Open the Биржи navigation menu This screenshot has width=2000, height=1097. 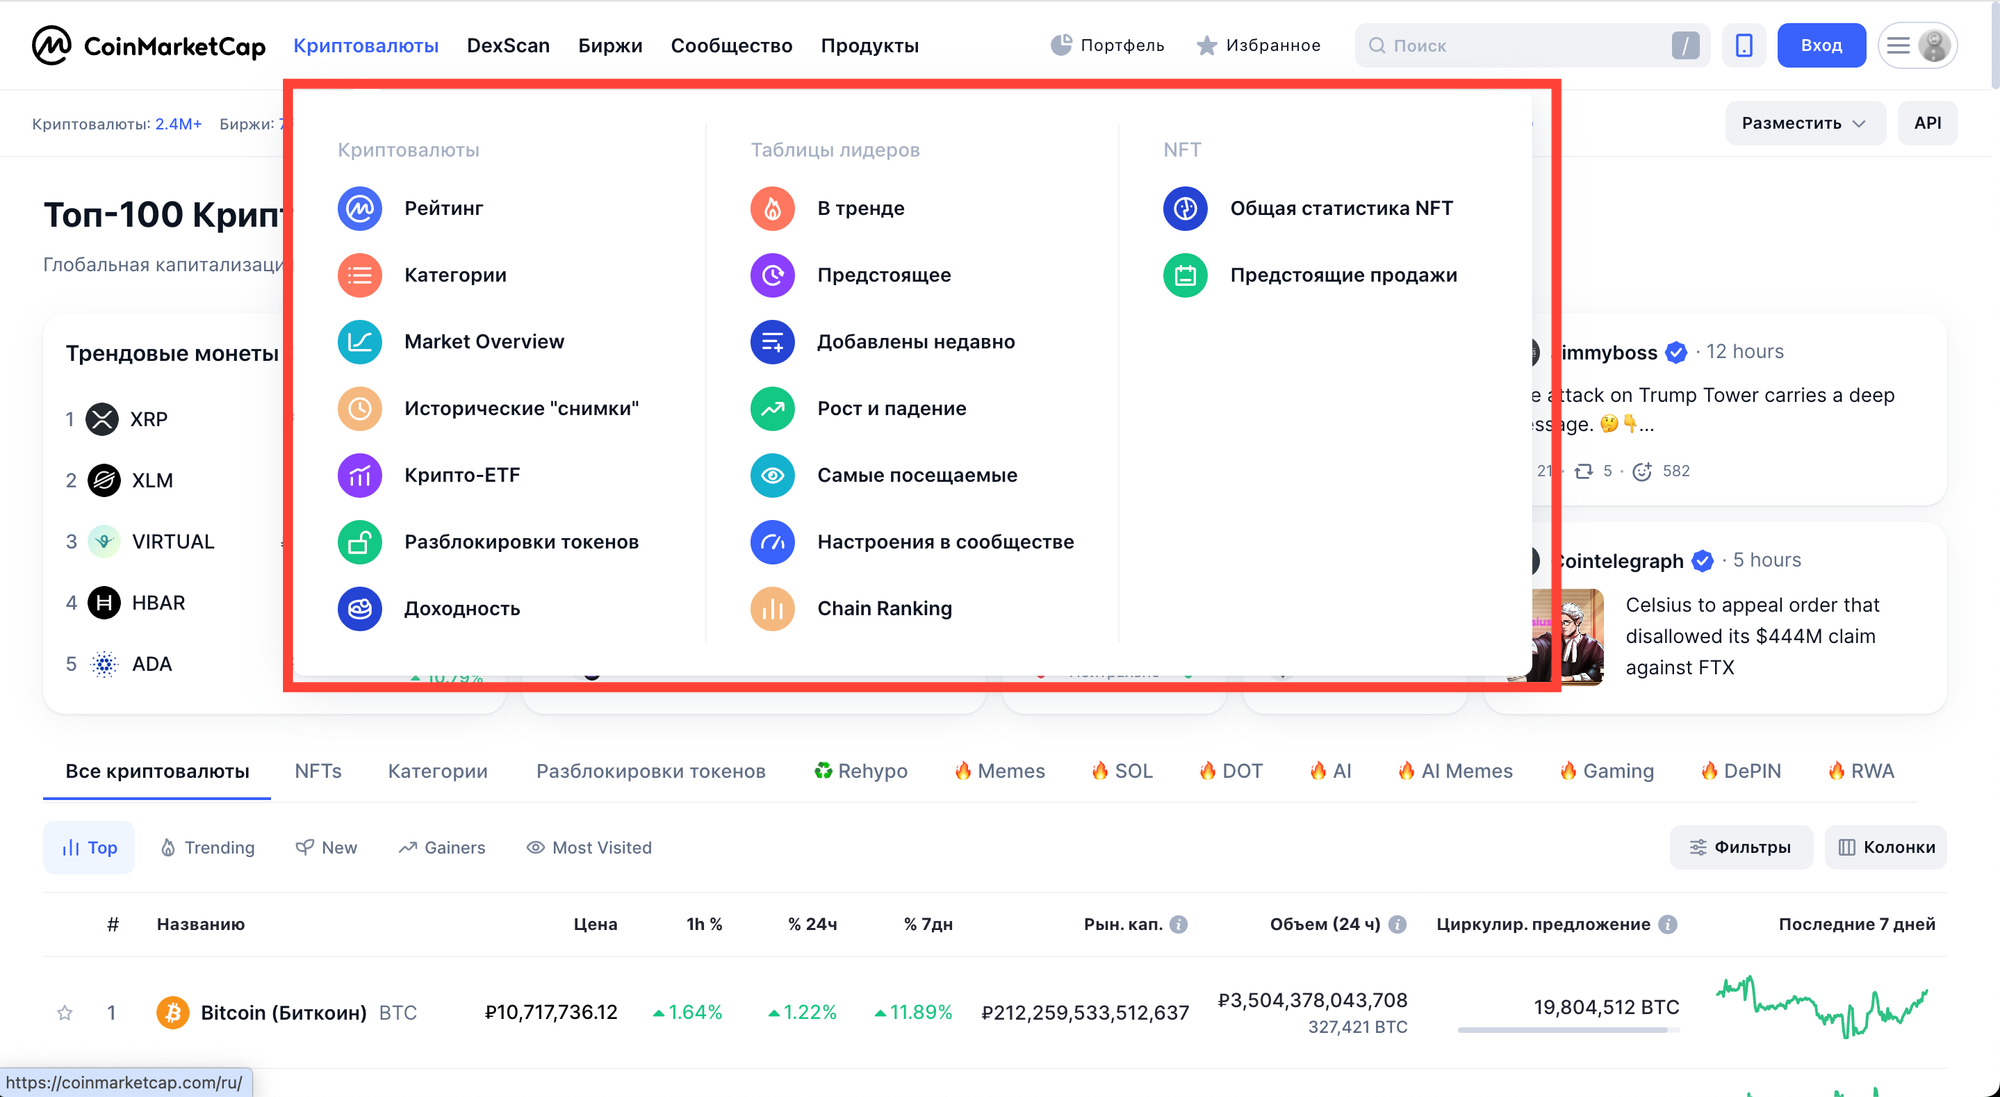tap(610, 46)
